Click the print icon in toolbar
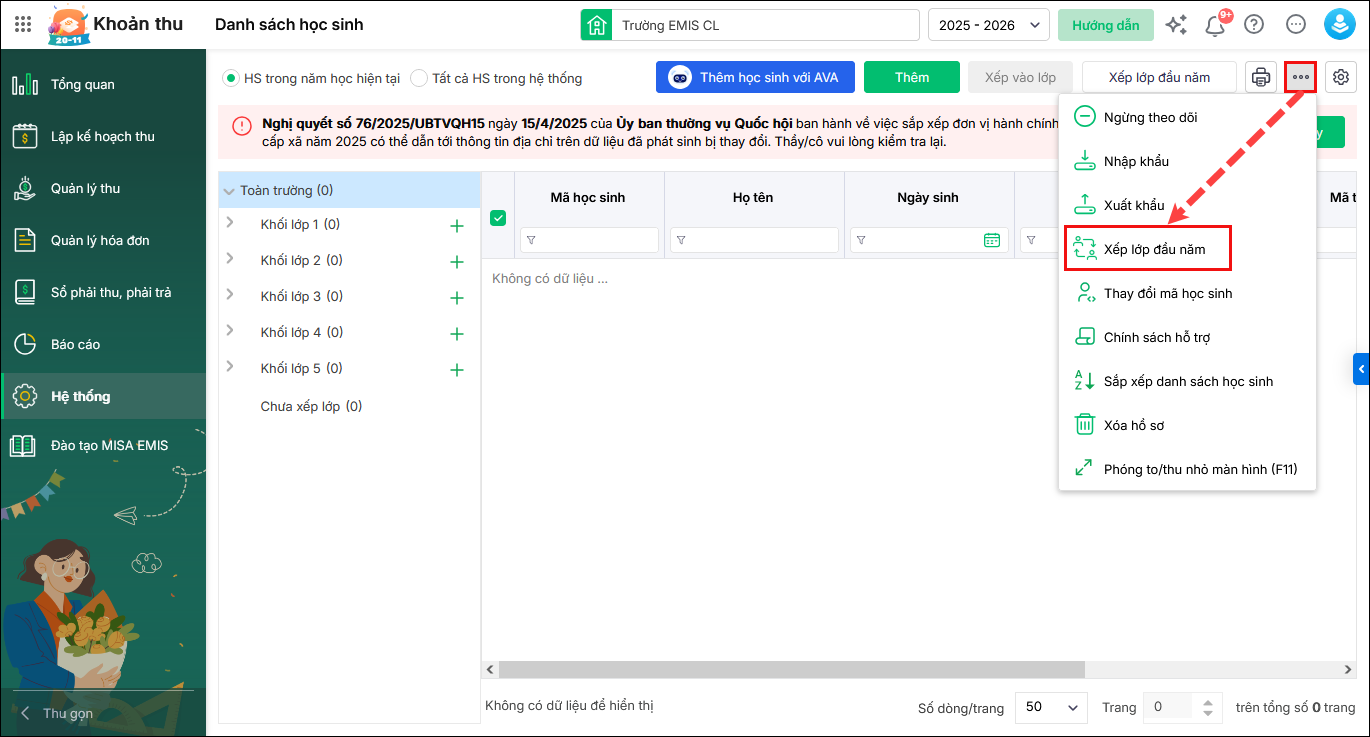This screenshot has height=737, width=1370. [x=1261, y=77]
